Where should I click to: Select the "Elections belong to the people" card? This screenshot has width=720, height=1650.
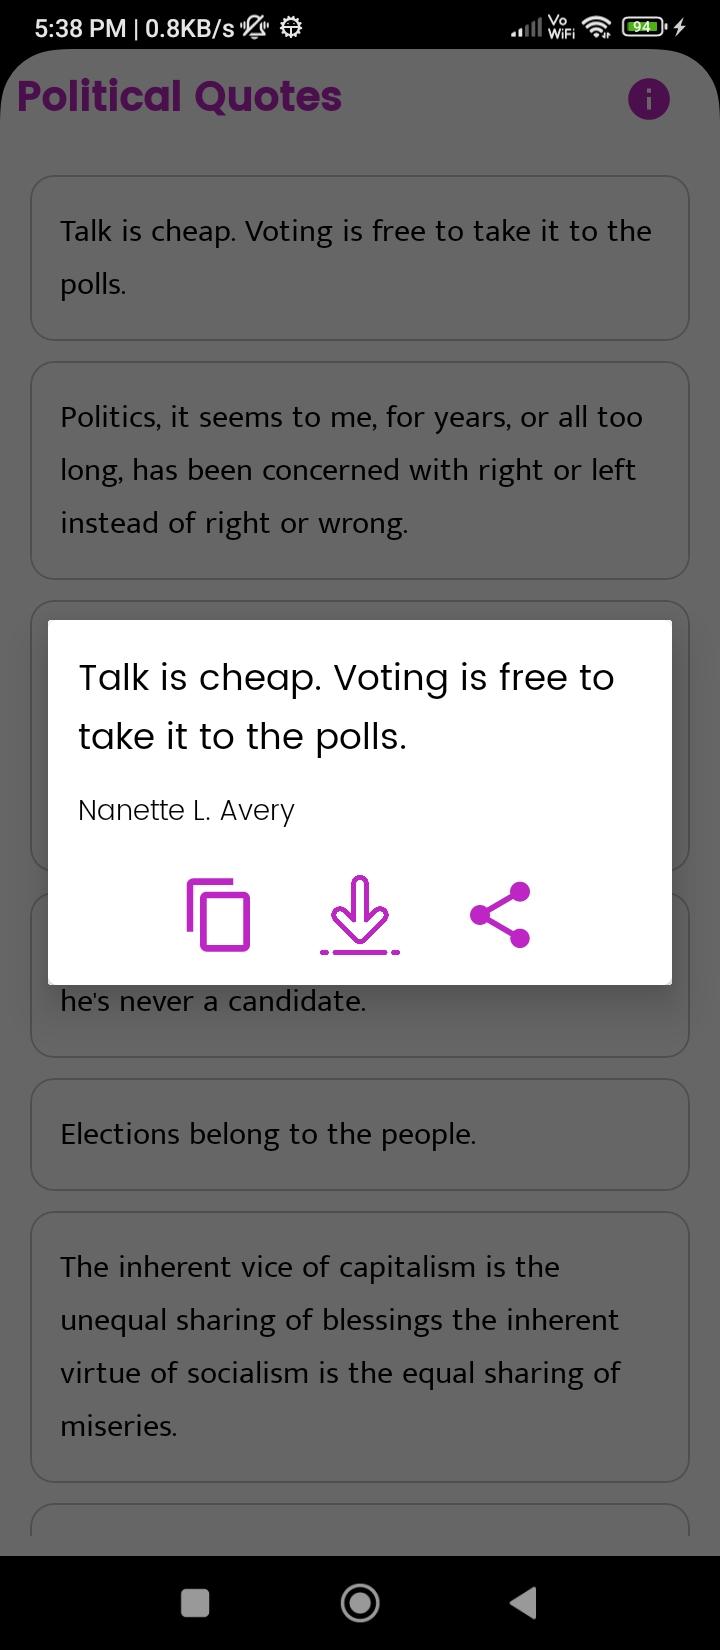coord(360,1134)
